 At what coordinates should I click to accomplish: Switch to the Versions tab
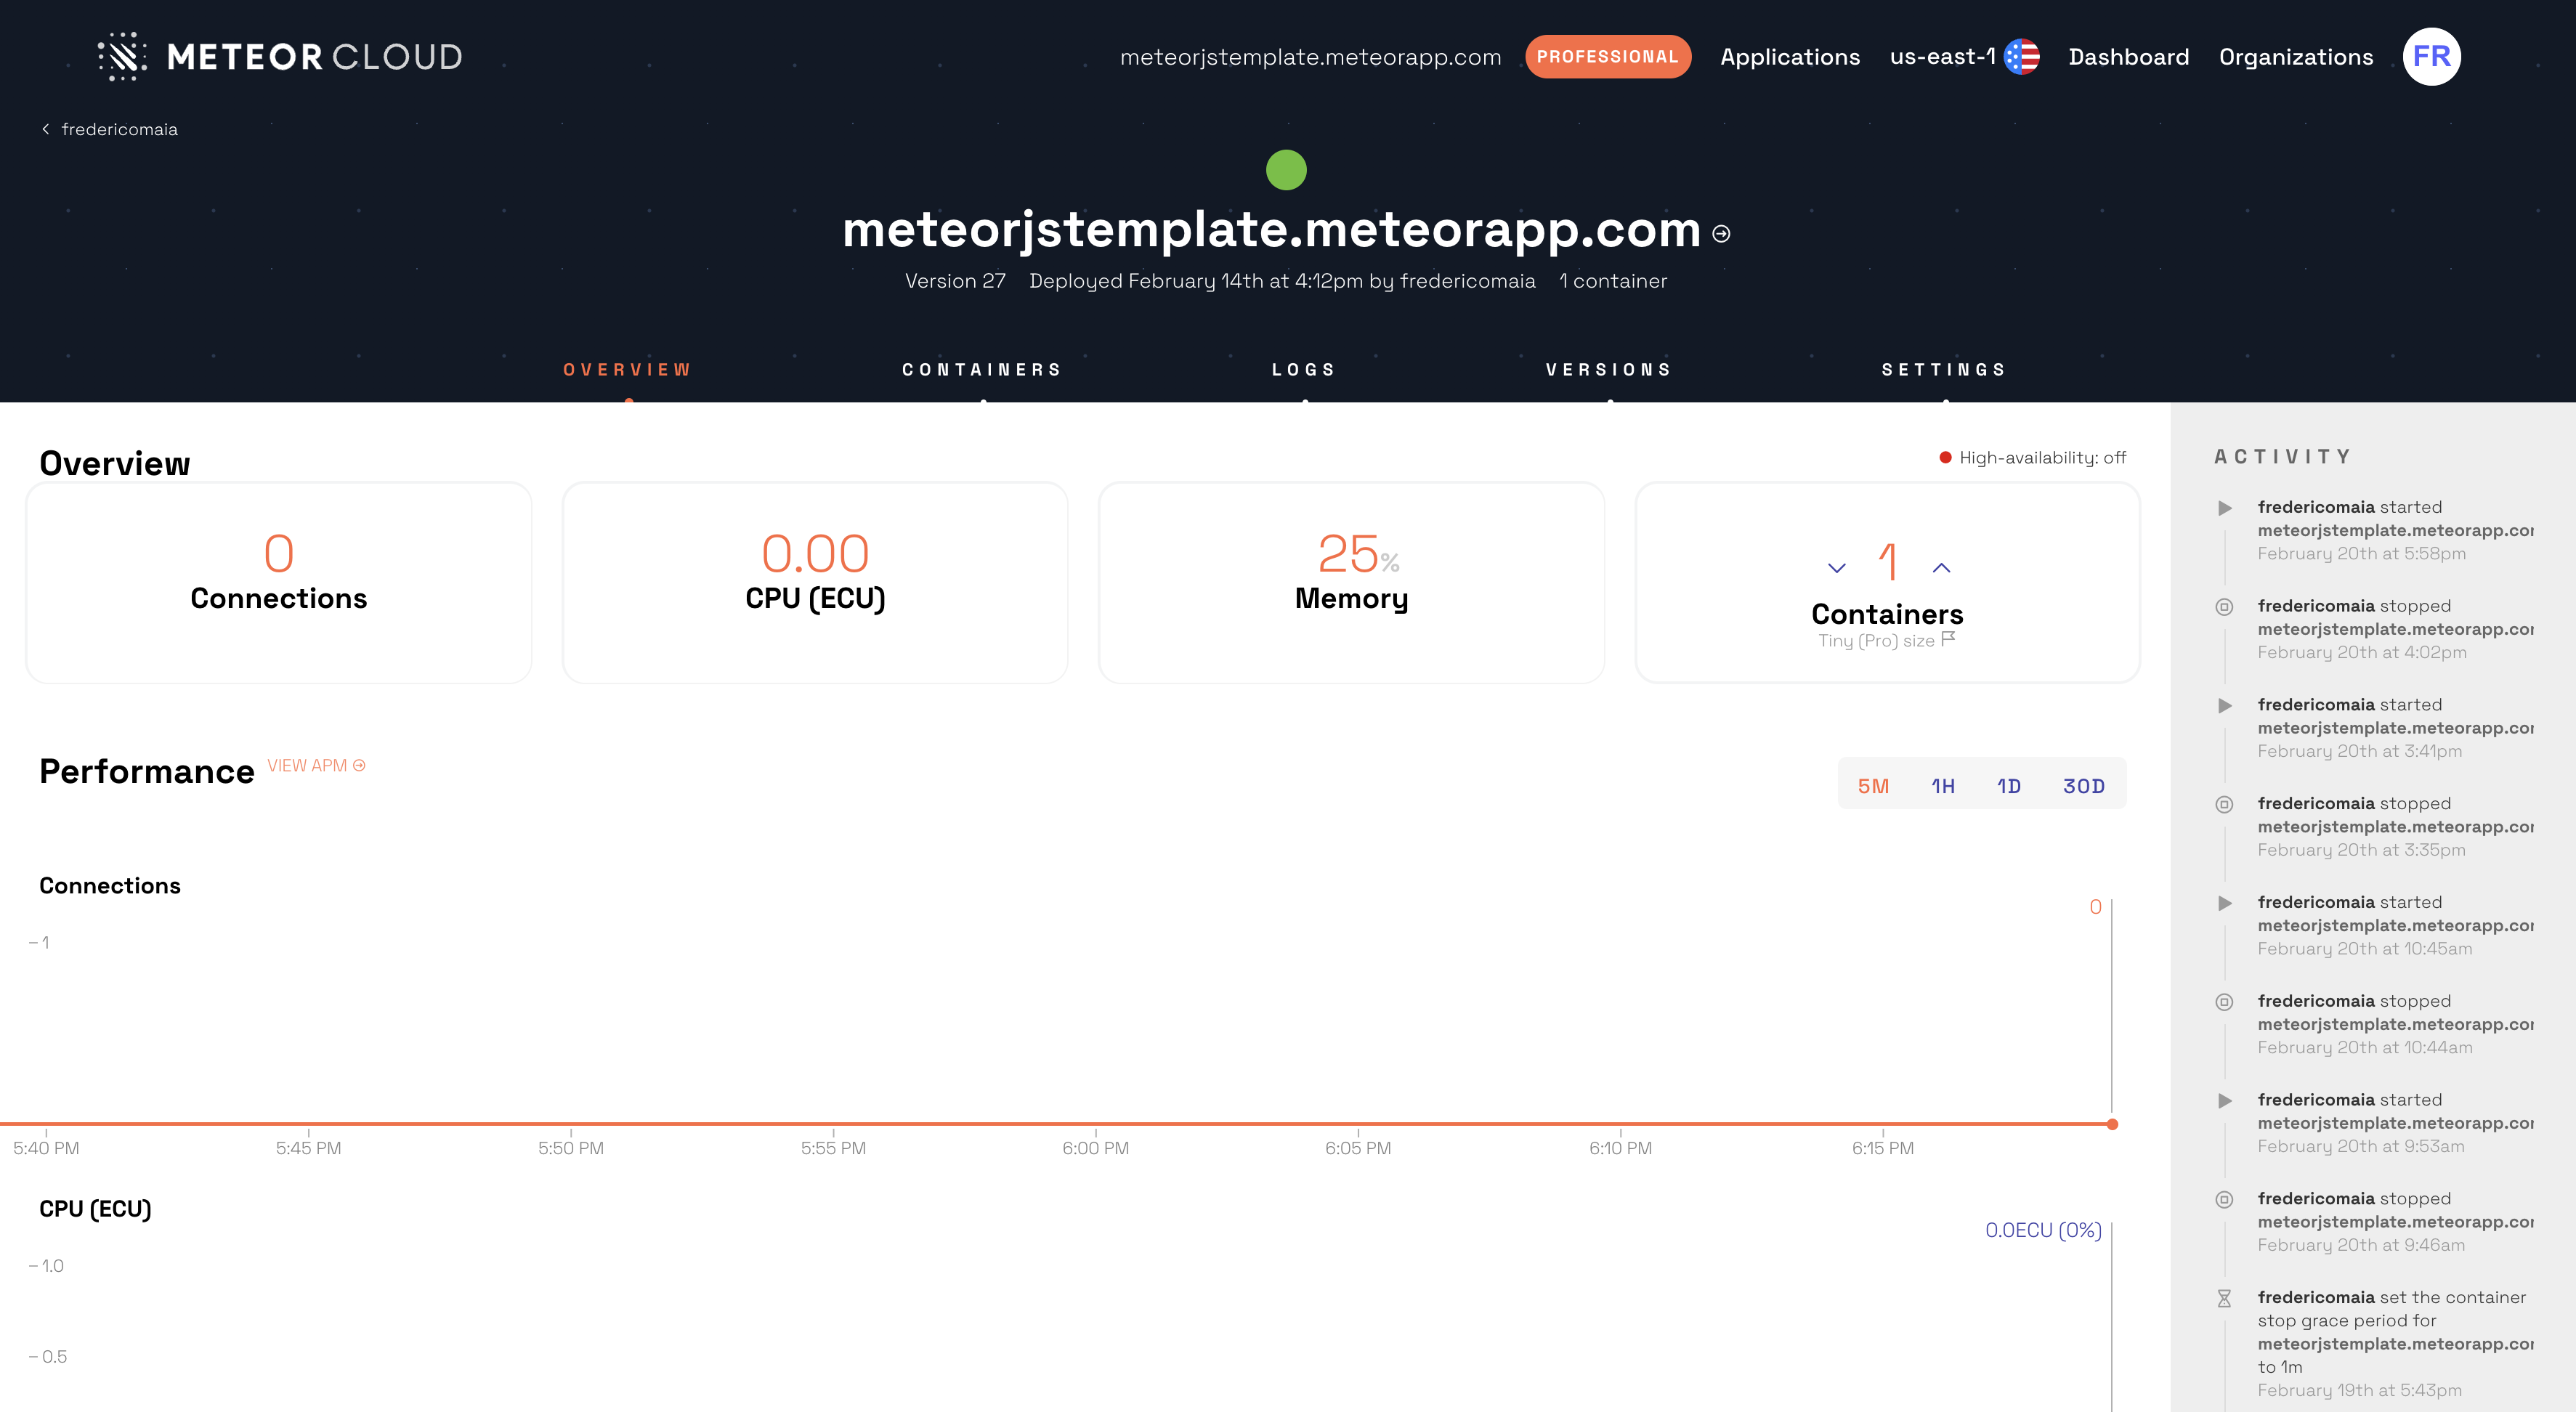coord(1609,370)
